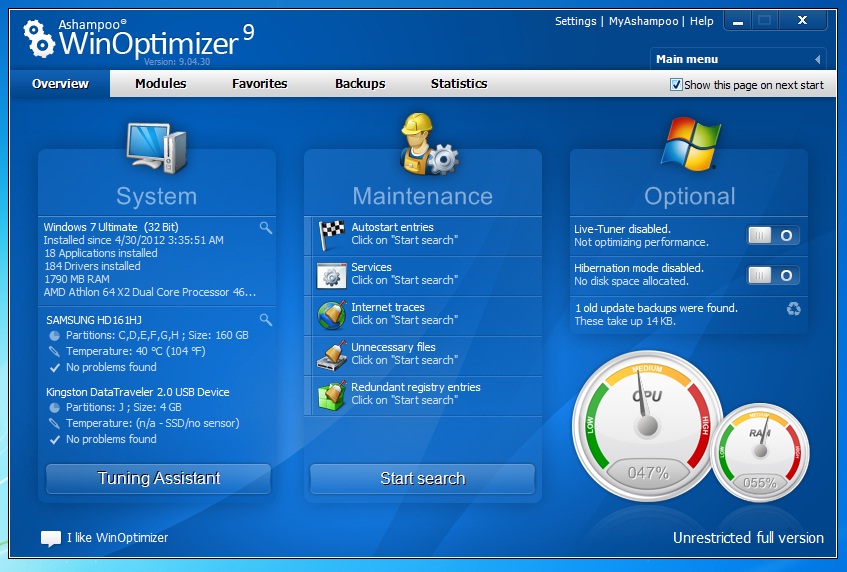
Task: Go to the Backups tab
Action: pyautogui.click(x=360, y=84)
